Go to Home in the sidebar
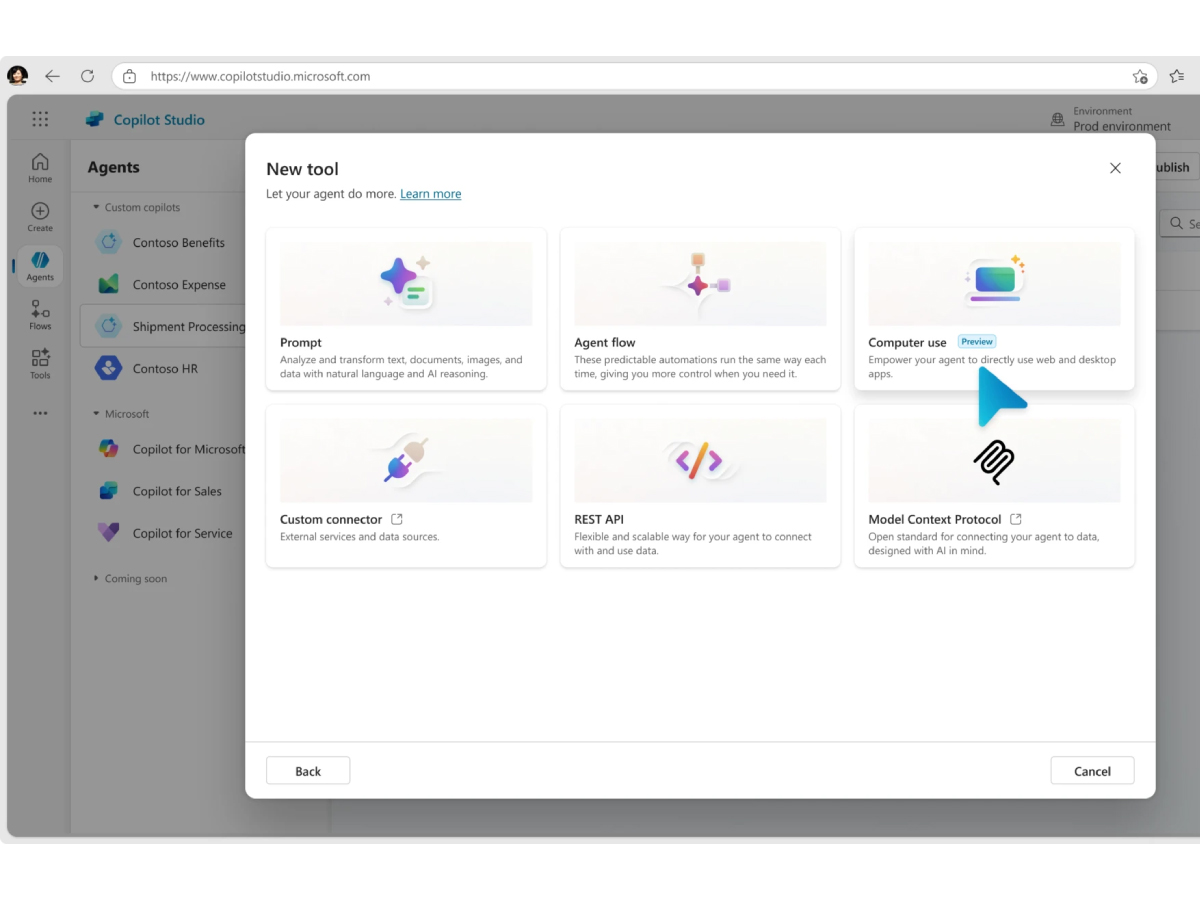This screenshot has width=1200, height=900. click(x=40, y=167)
